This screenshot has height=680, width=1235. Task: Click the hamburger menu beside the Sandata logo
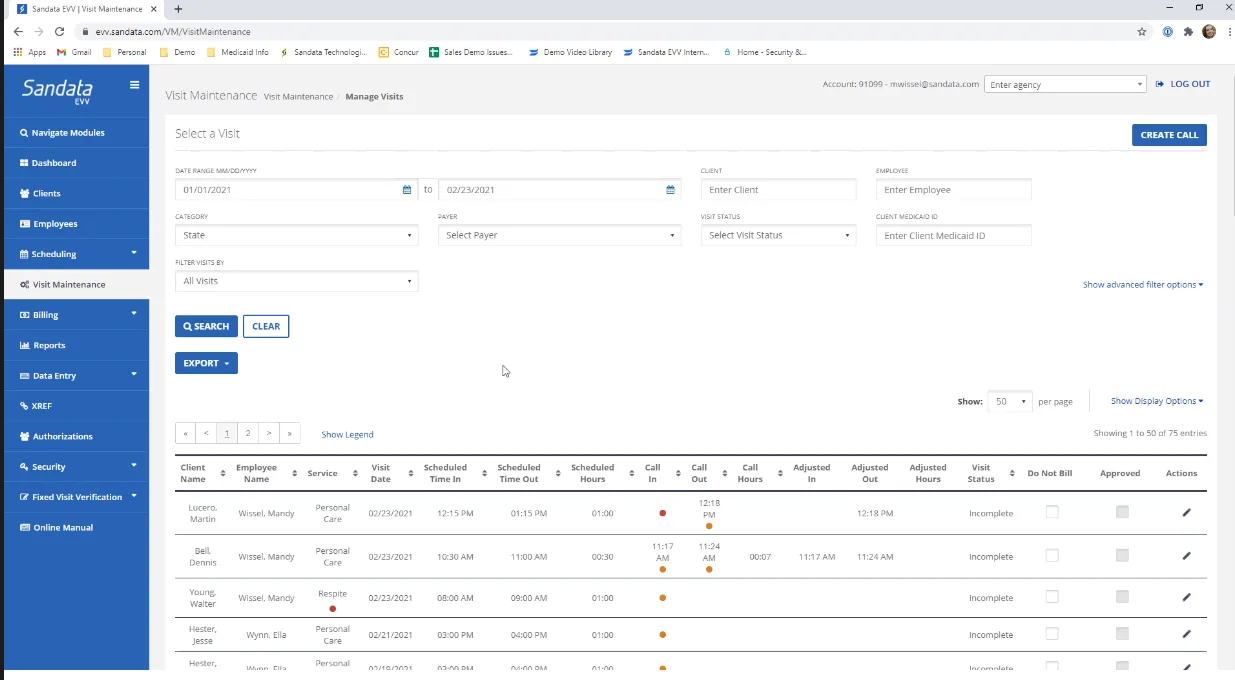click(133, 85)
